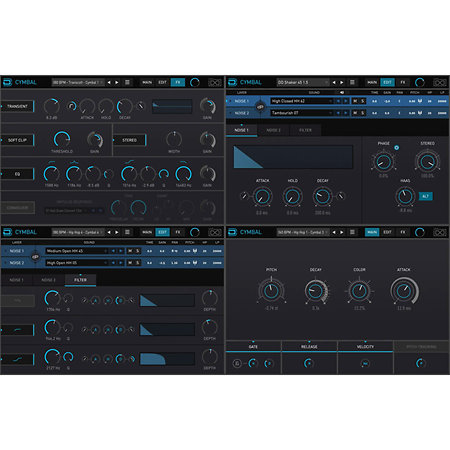Click the Noise 1 envelope display in top-right window
Image resolution: width=450 pixels, height=450 pixels.
point(293,157)
